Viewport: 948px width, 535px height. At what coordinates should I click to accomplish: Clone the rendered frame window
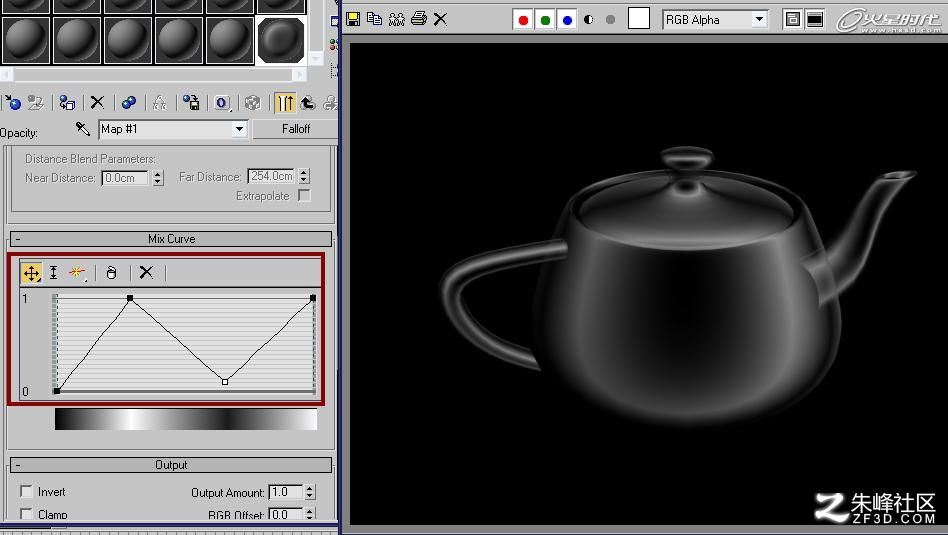pos(397,19)
